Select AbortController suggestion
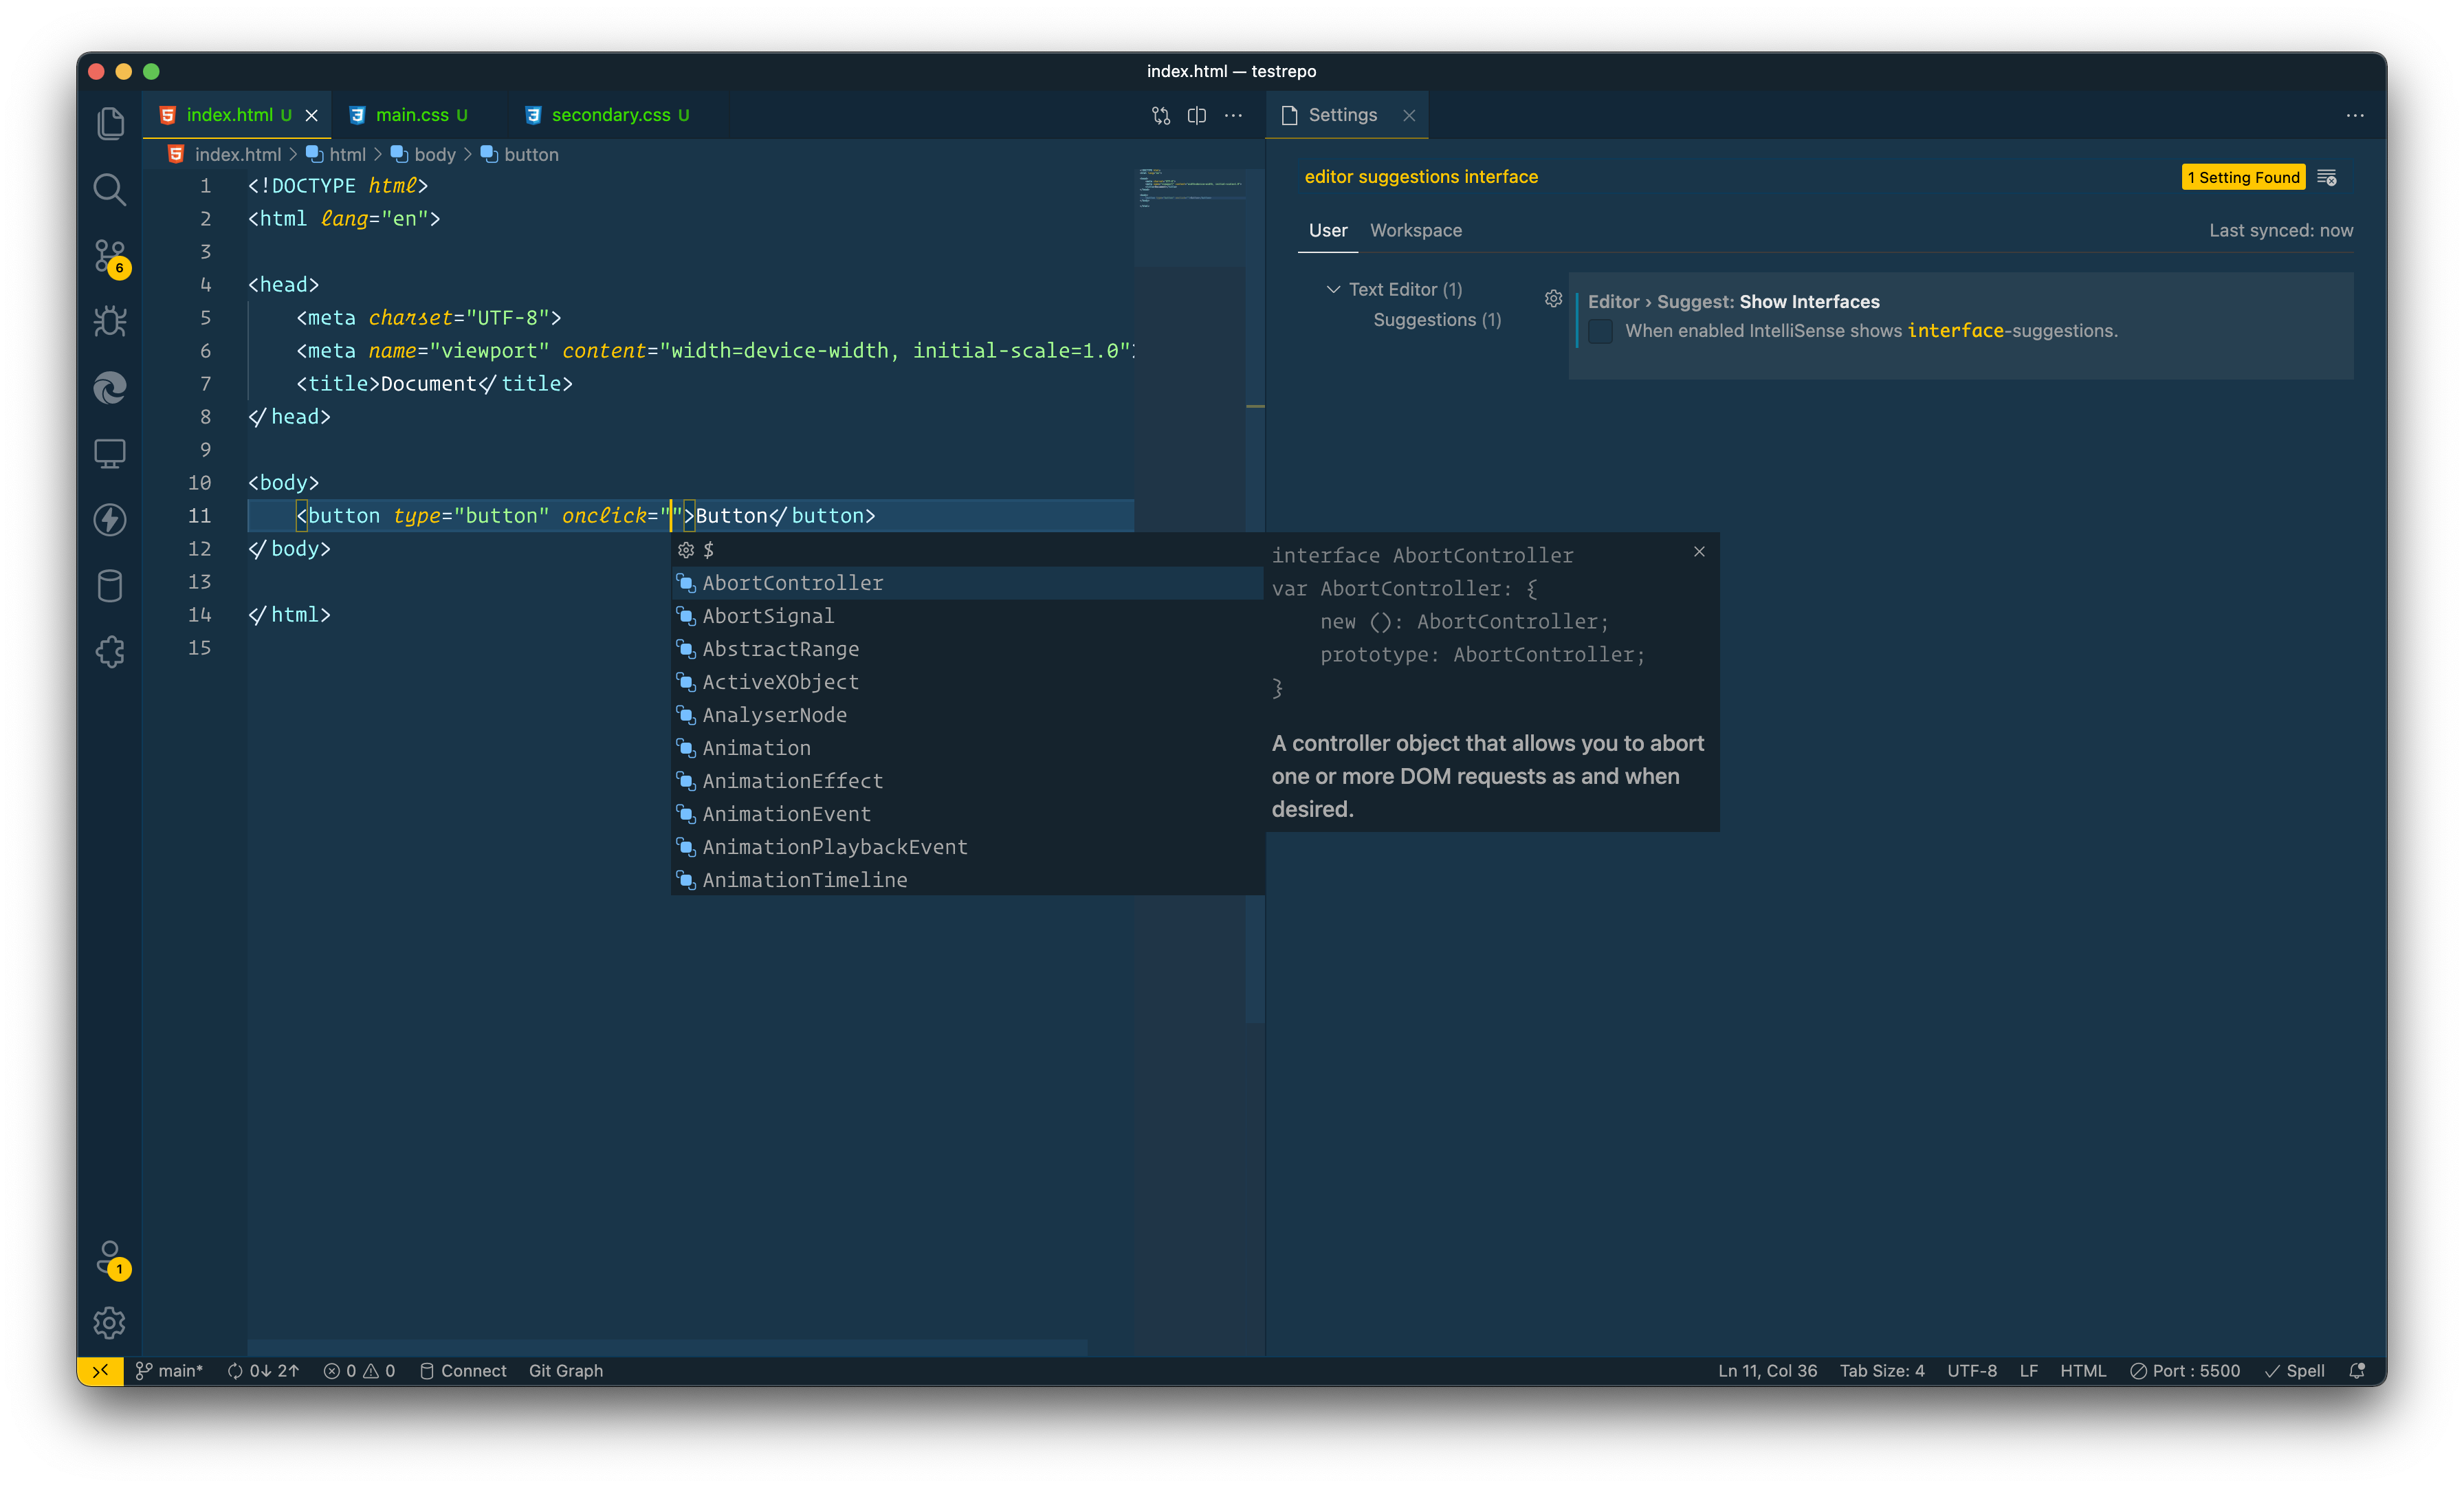Viewport: 2464px width, 1488px height. 967,583
